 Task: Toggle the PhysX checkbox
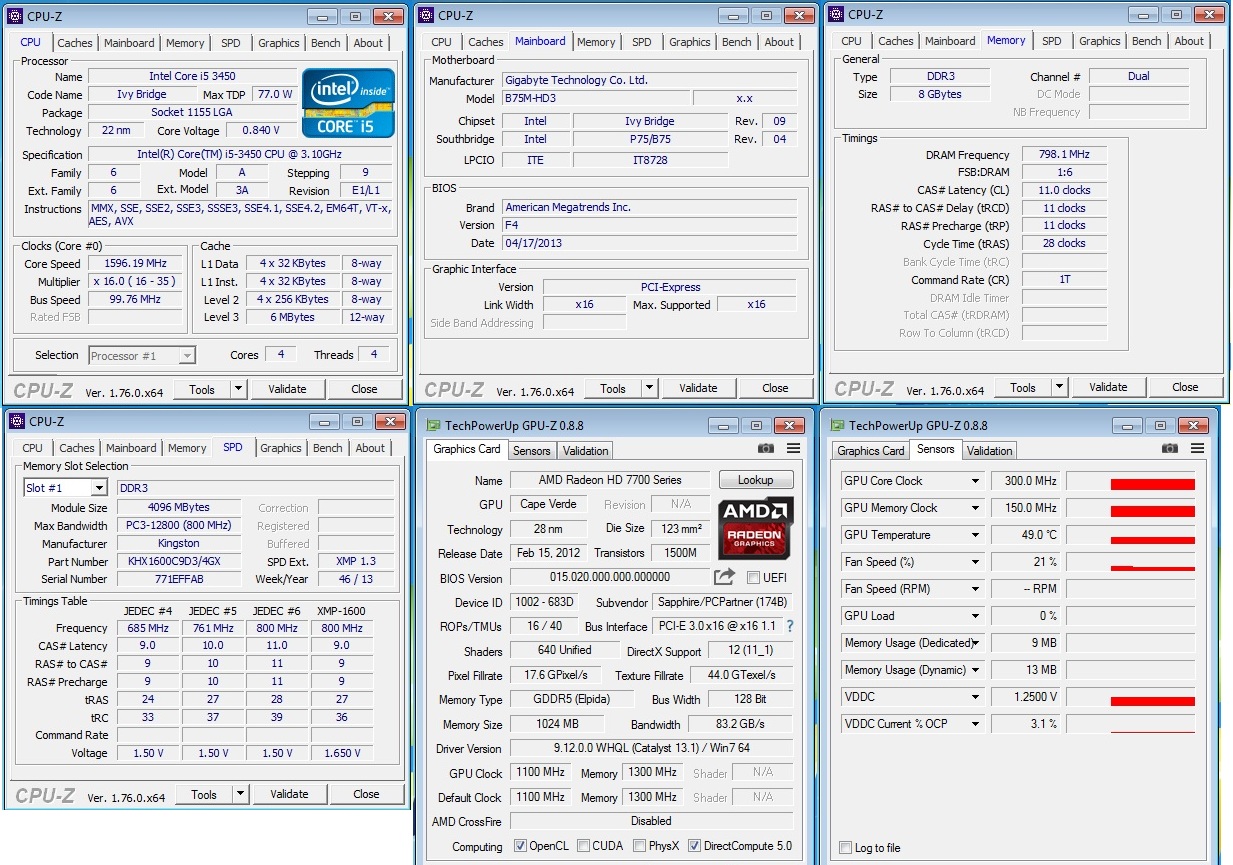[x=639, y=846]
